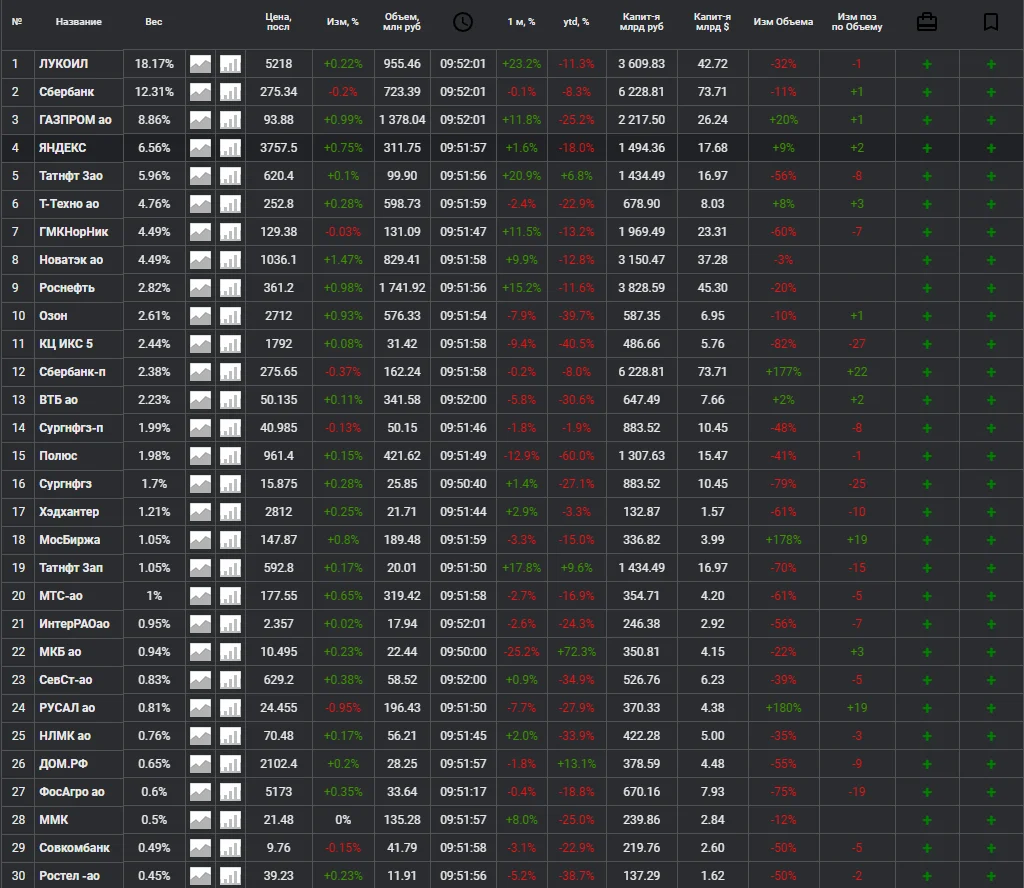Sort by Цена, посл column header
Viewport: 1024px width, 888px height.
coord(278,22)
